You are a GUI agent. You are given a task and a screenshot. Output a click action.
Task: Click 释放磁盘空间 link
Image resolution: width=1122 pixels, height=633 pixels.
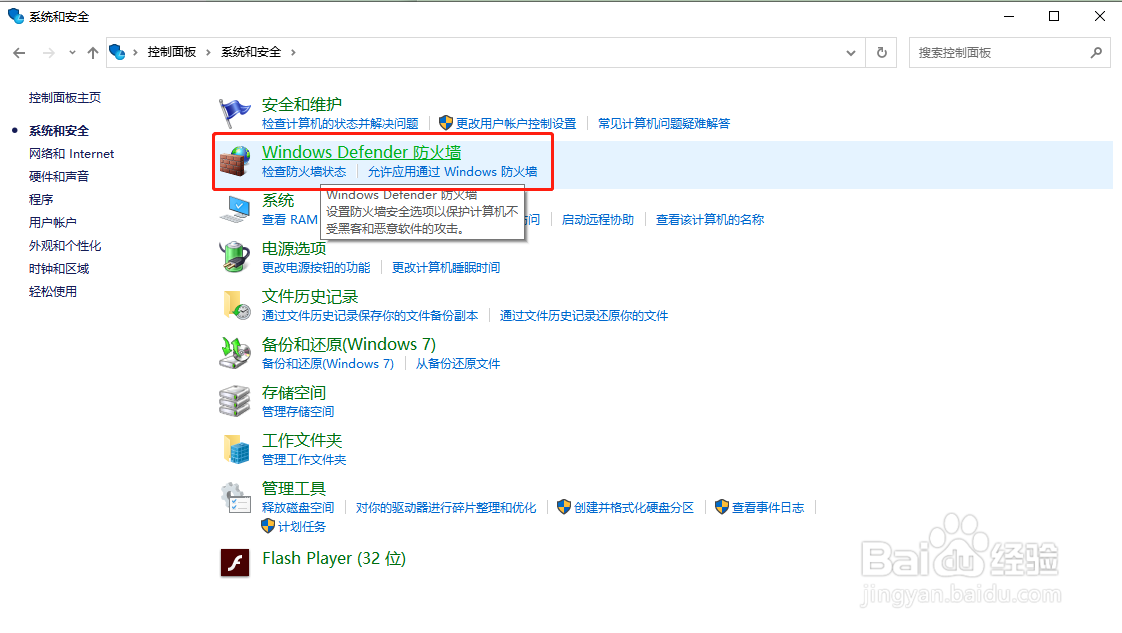pyautogui.click(x=298, y=507)
